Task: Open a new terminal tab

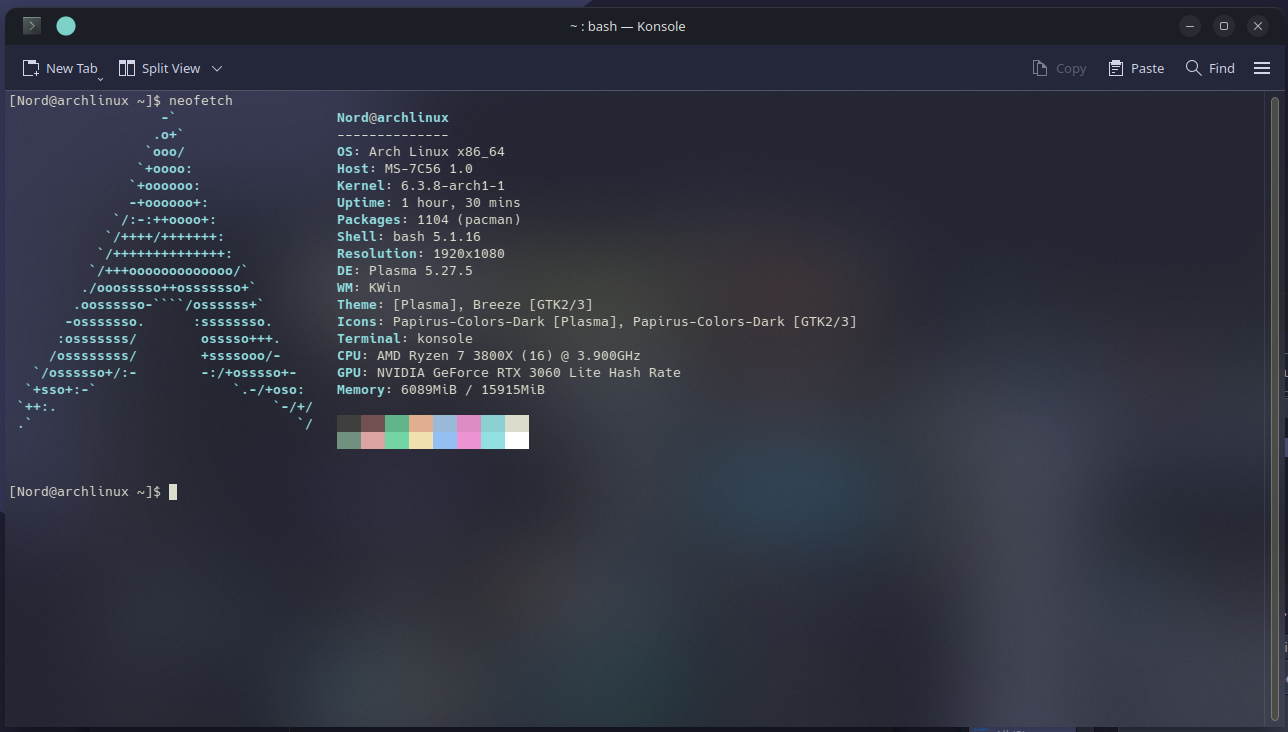Action: [61, 68]
